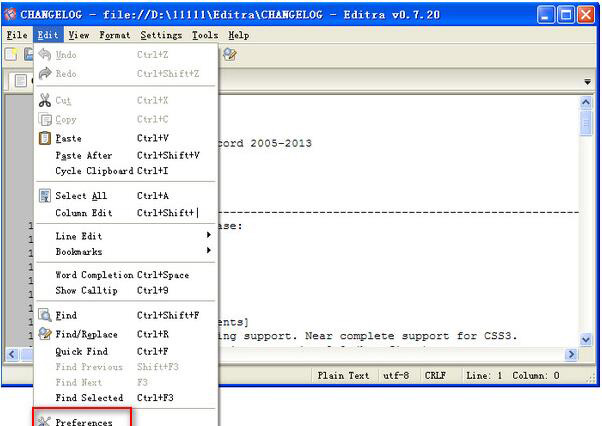This screenshot has height=426, width=602.
Task: Click the Find magnifier icon
Action: tap(45, 315)
